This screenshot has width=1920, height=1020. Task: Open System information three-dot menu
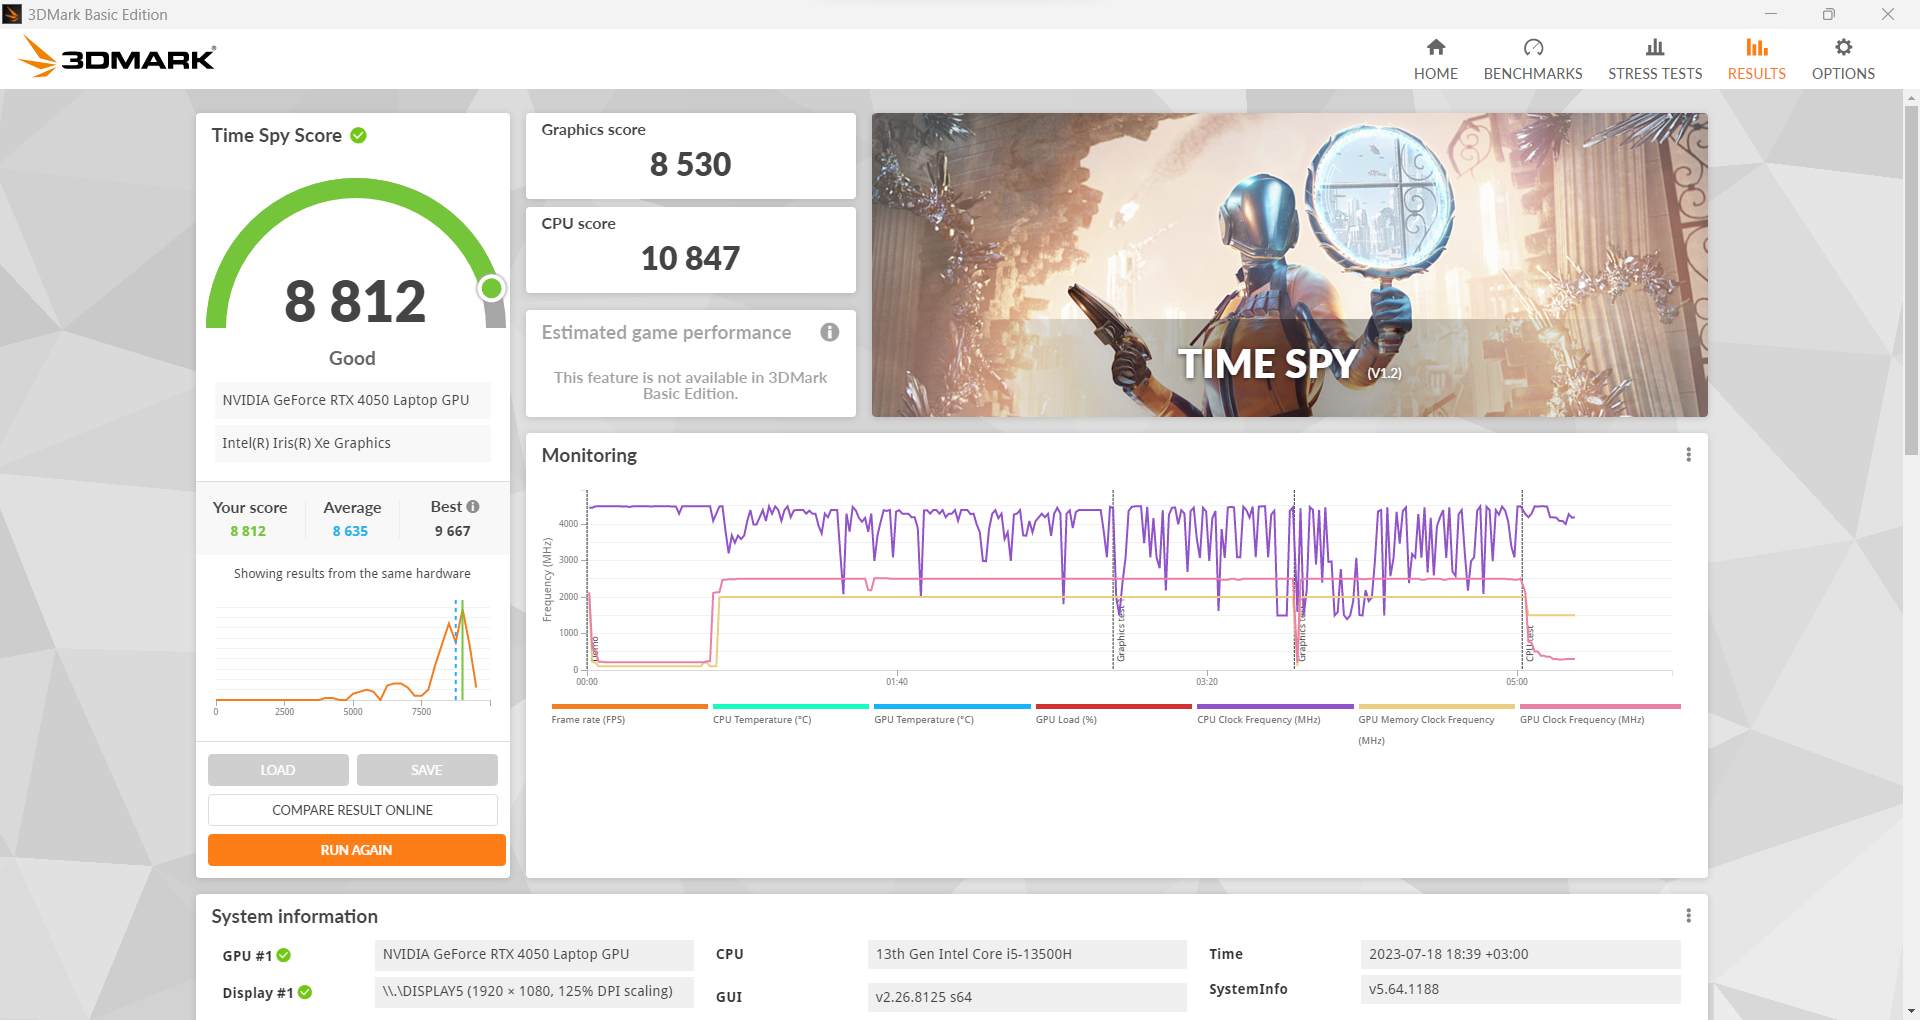(1688, 916)
